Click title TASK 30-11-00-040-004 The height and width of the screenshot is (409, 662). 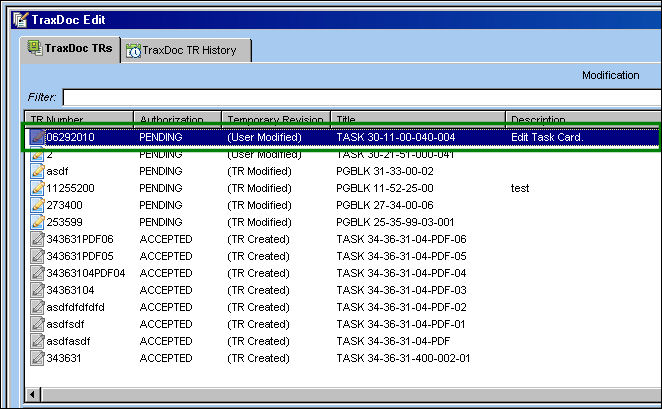pyautogui.click(x=396, y=137)
